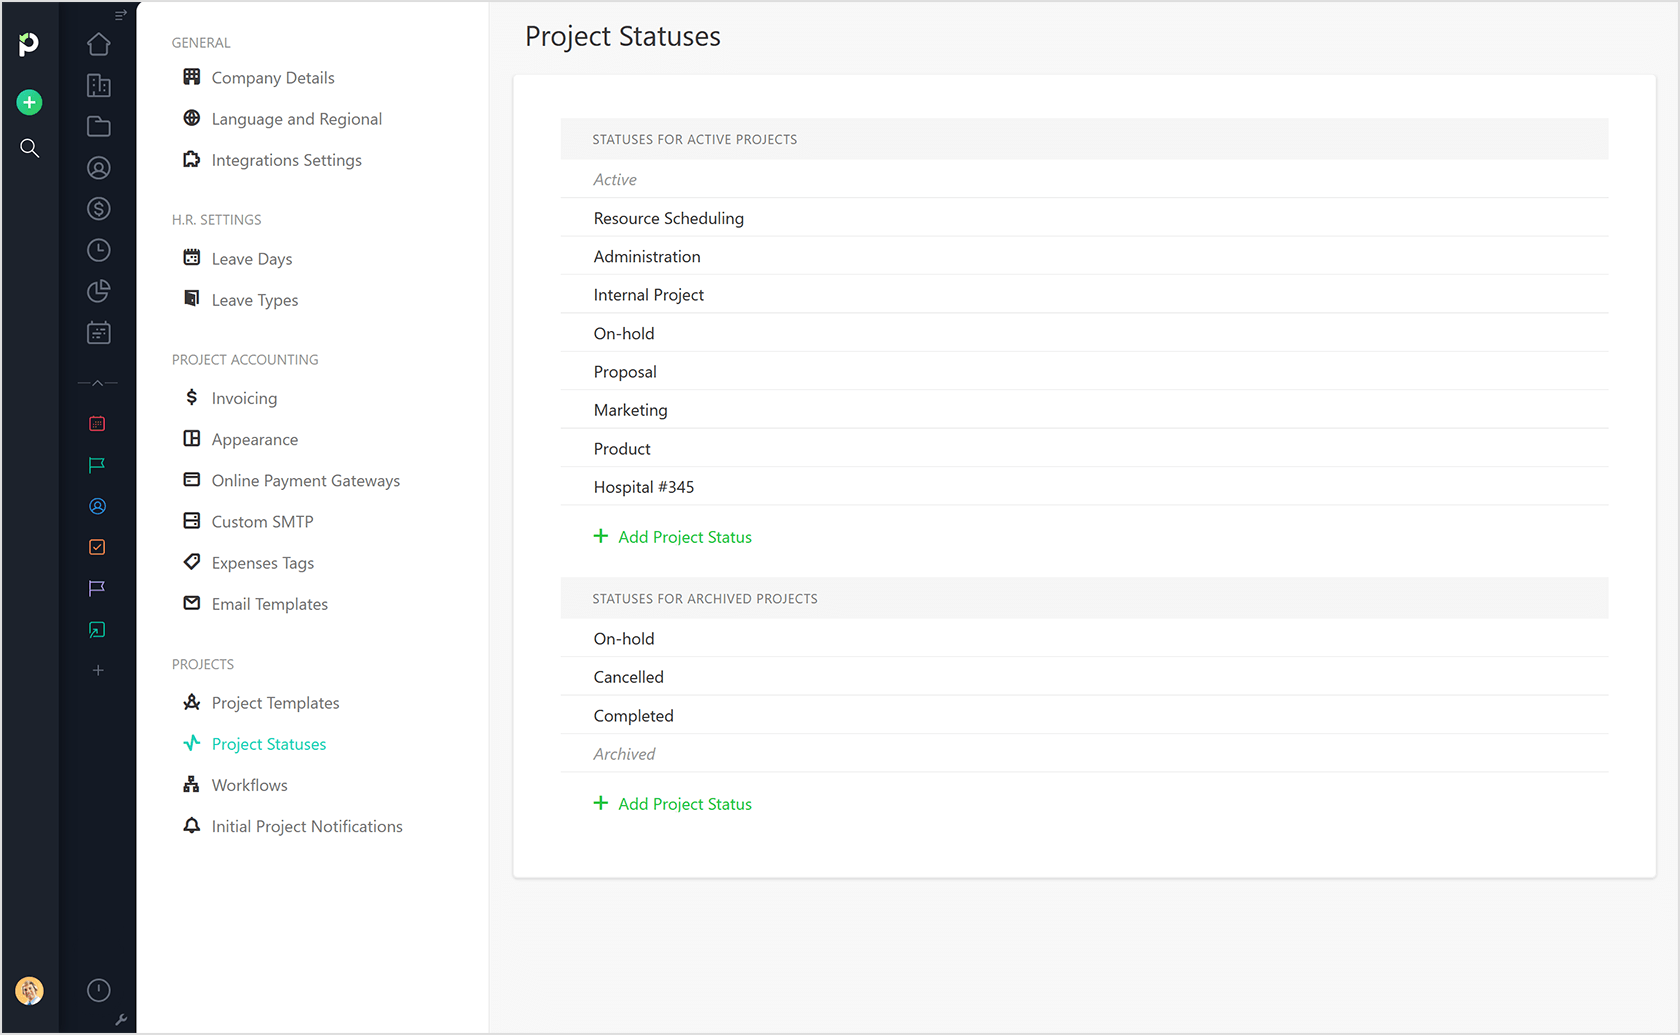
Task: Open invoicing via the dollar icon
Action: (x=98, y=208)
